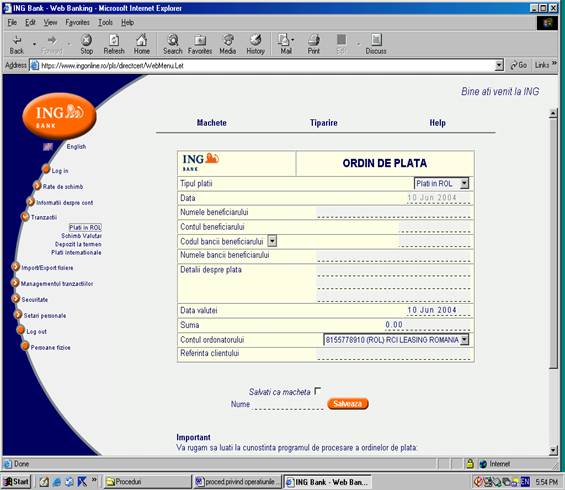Select Schimb Valutar submenu link
The height and width of the screenshot is (490, 565).
[x=81, y=236]
